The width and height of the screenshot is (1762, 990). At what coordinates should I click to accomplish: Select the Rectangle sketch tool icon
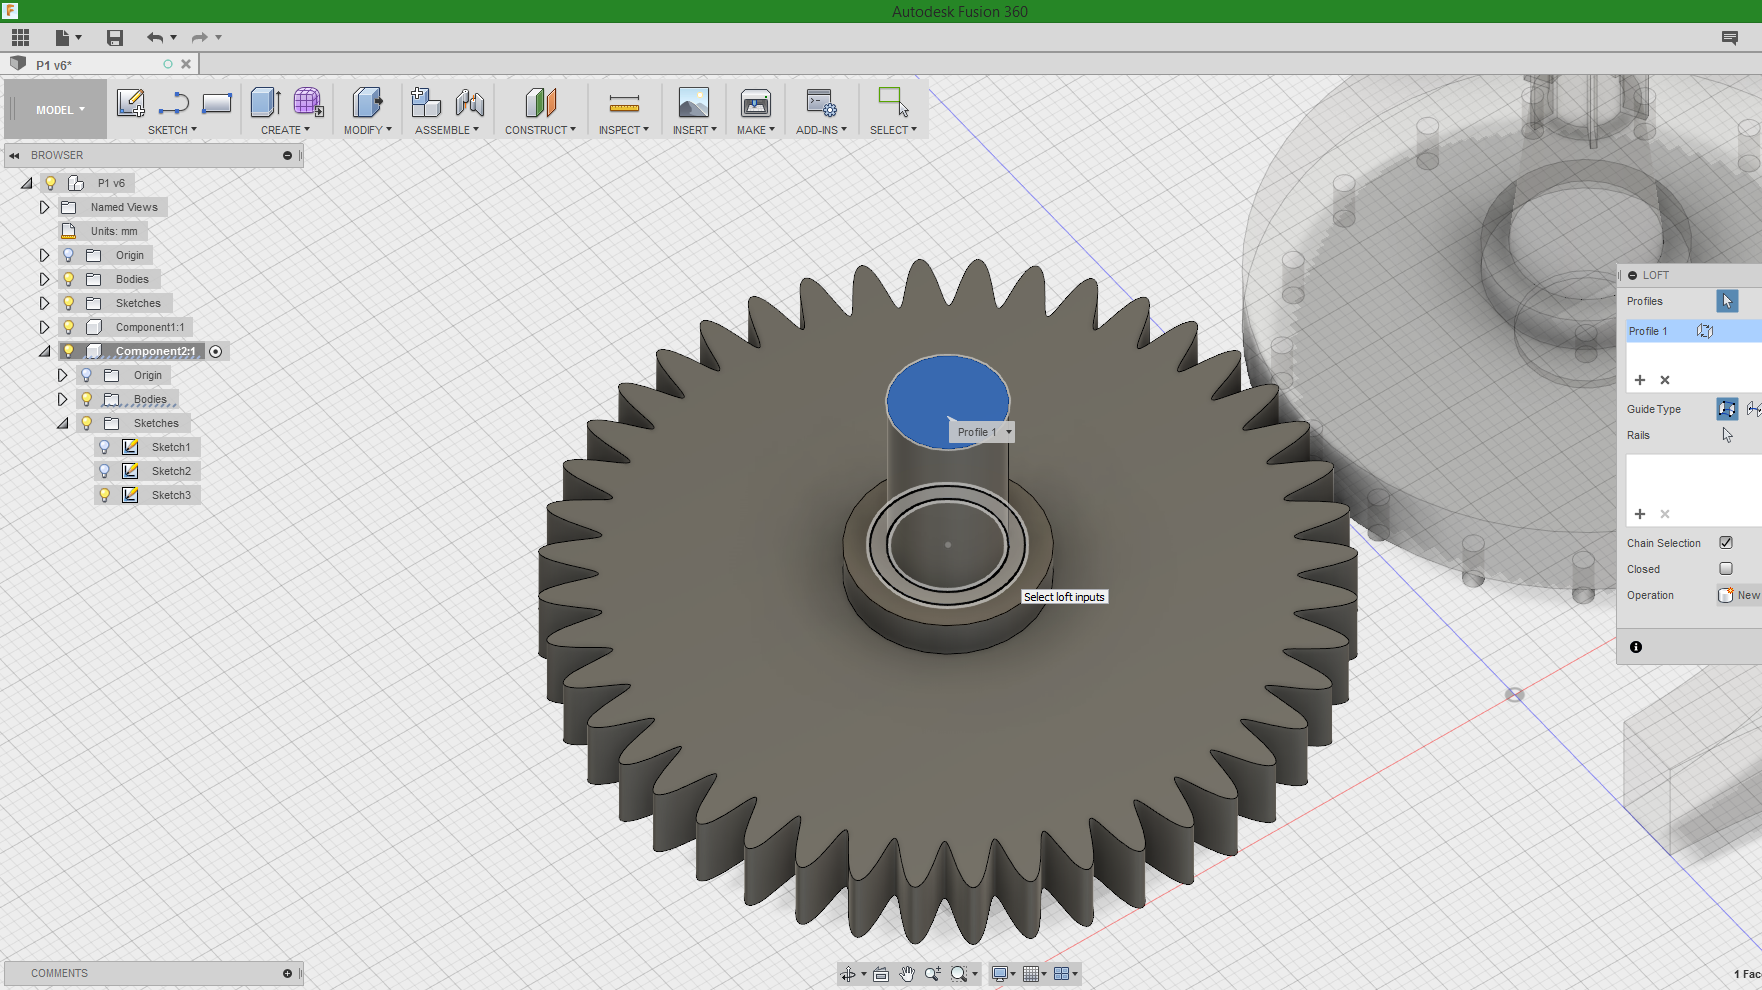pyautogui.click(x=217, y=102)
